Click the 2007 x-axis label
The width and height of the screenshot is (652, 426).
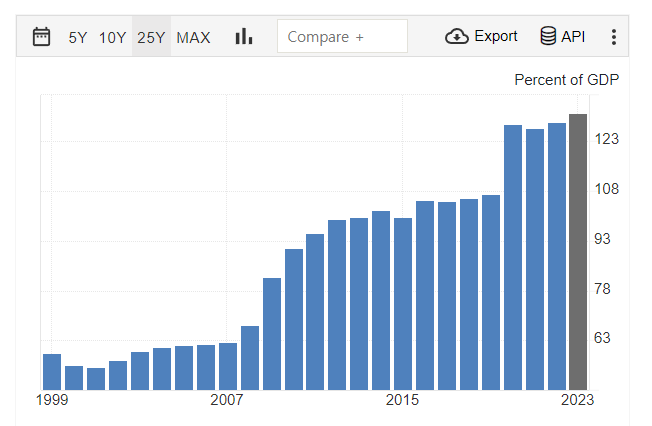[x=227, y=400]
